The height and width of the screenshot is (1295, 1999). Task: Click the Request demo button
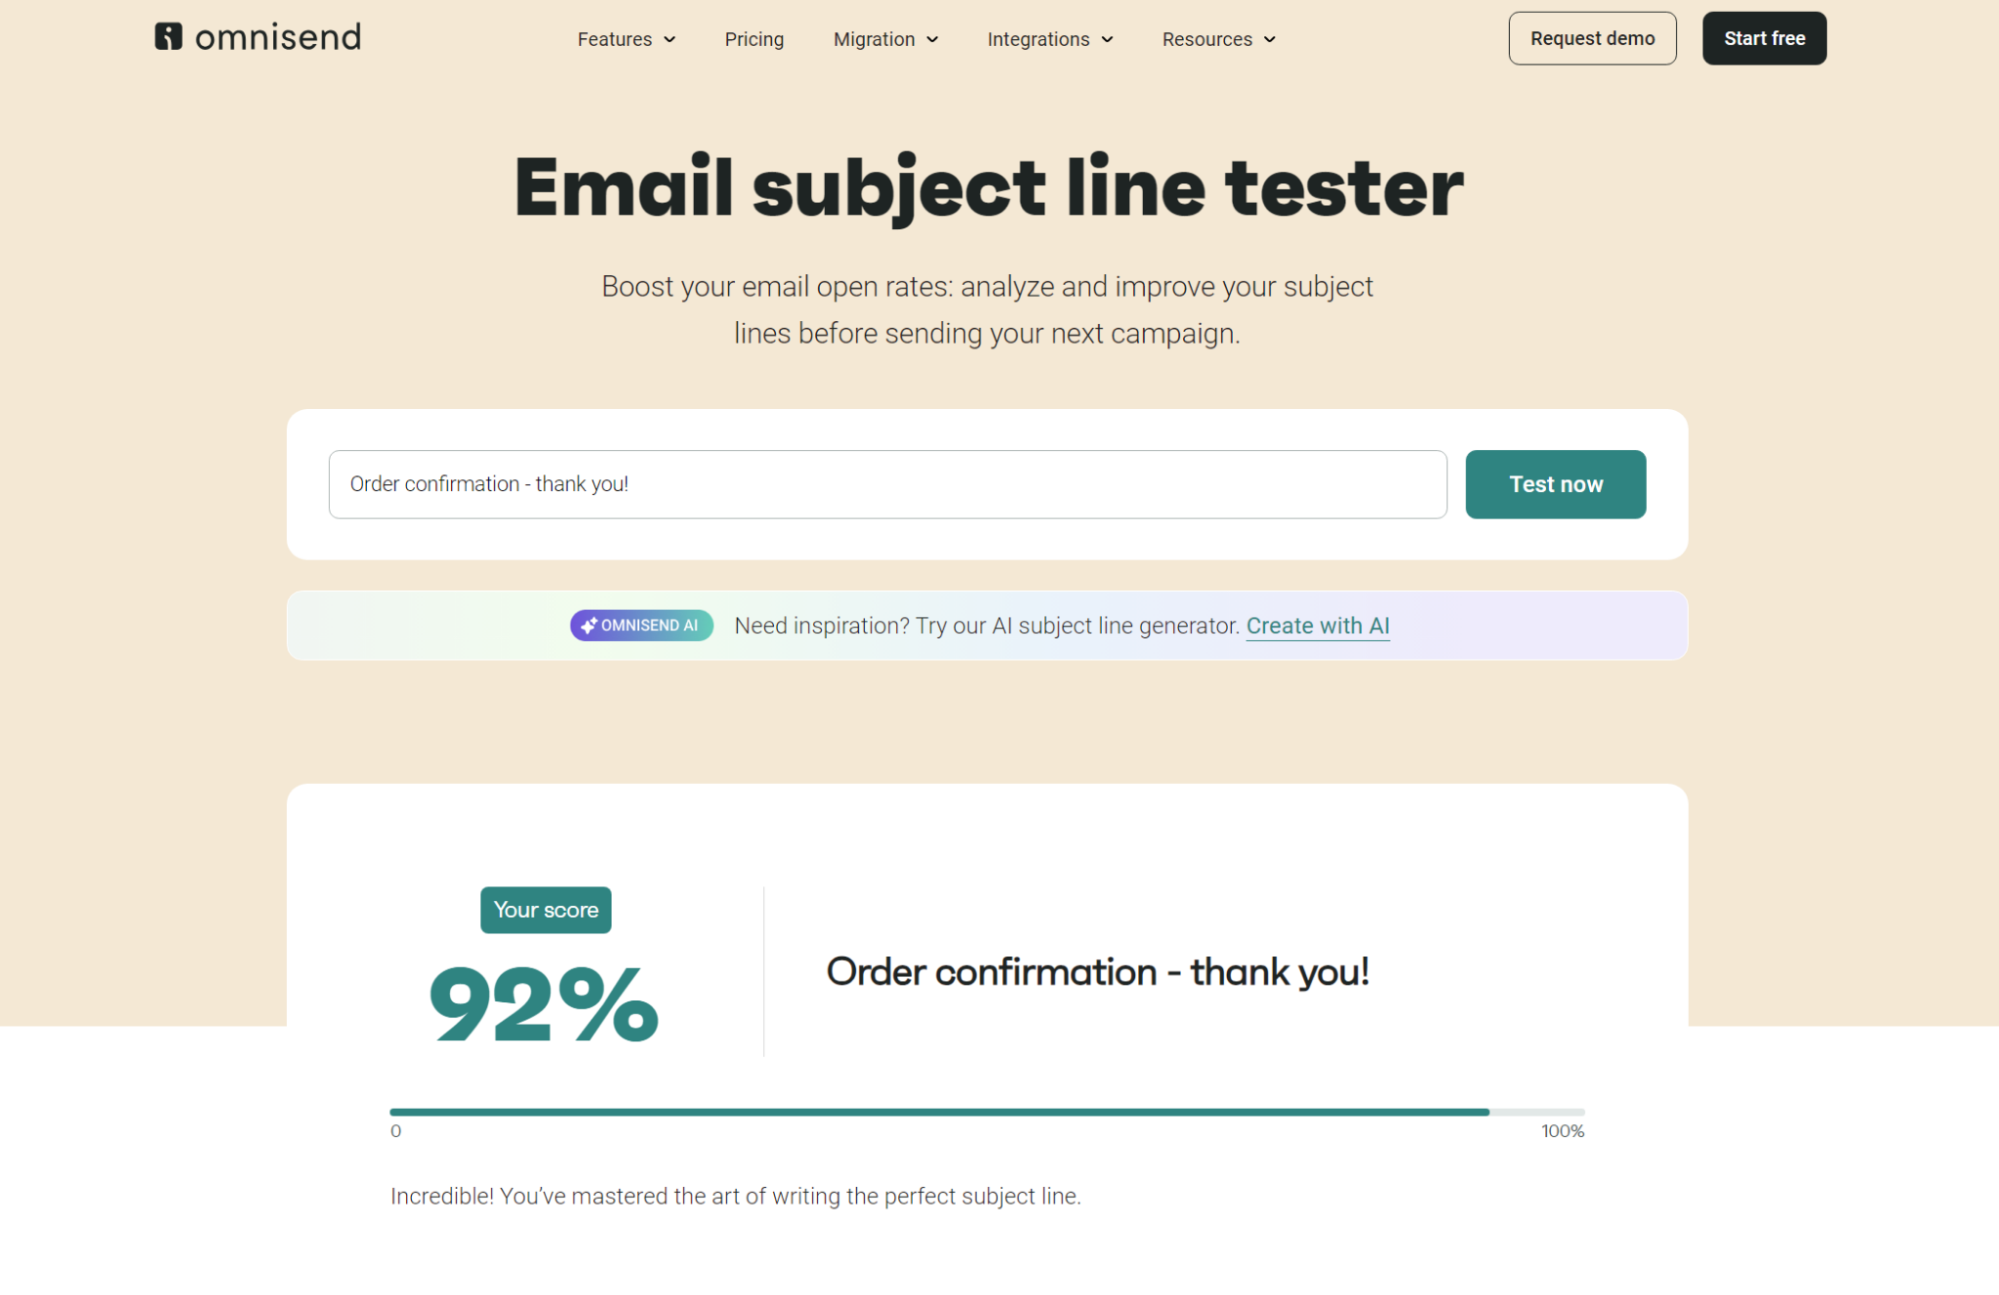point(1592,38)
